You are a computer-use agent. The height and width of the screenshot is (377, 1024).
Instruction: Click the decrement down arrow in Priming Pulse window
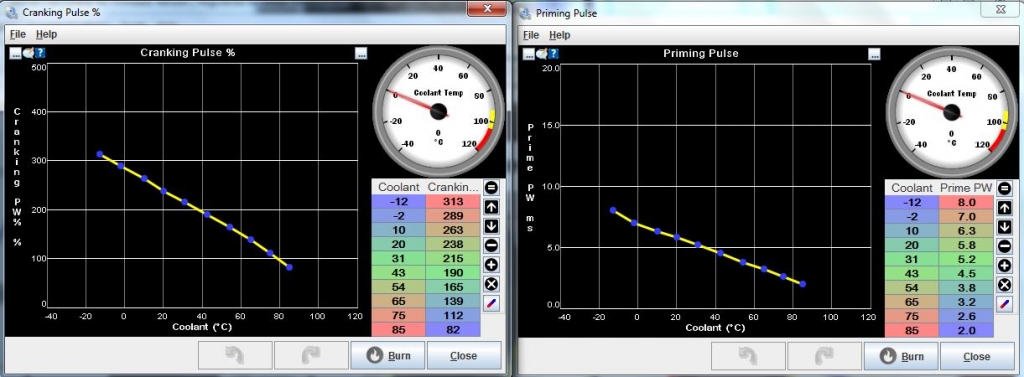pyautogui.click(x=1004, y=227)
